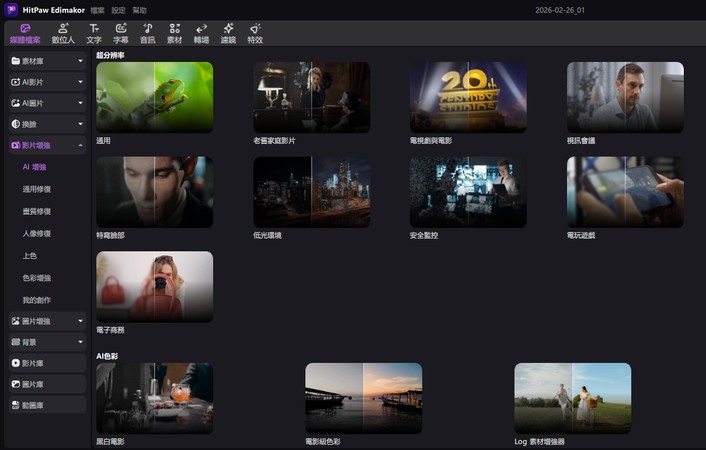Open the 音訊 audio panel
This screenshot has width=706, height=450.
click(148, 34)
